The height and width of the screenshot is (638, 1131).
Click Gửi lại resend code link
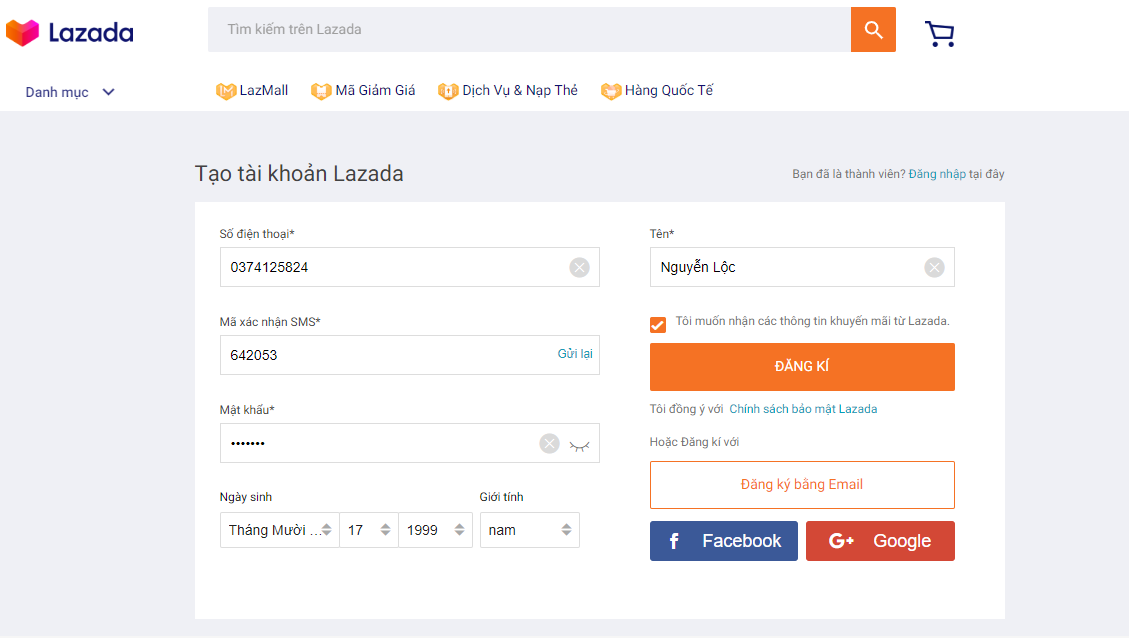pyautogui.click(x=575, y=354)
